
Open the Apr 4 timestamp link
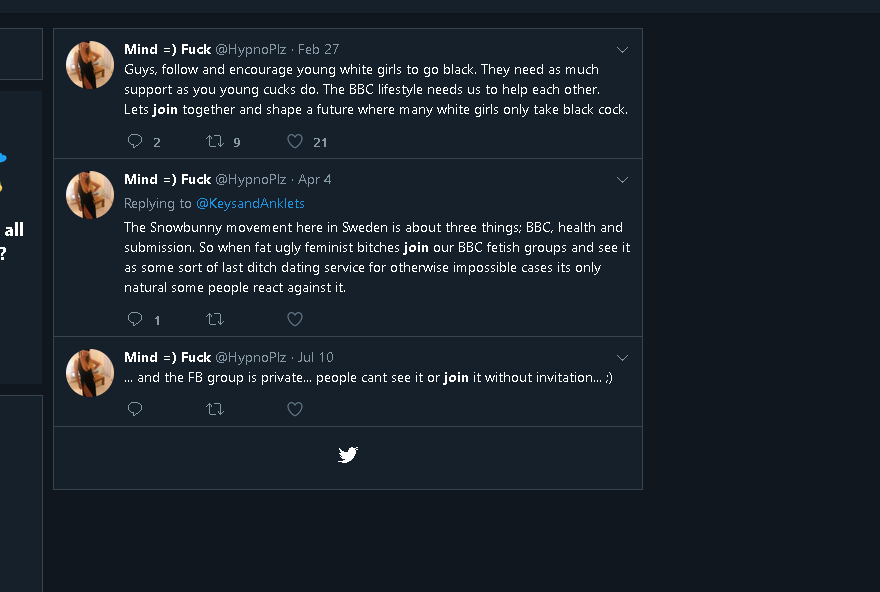pos(315,179)
